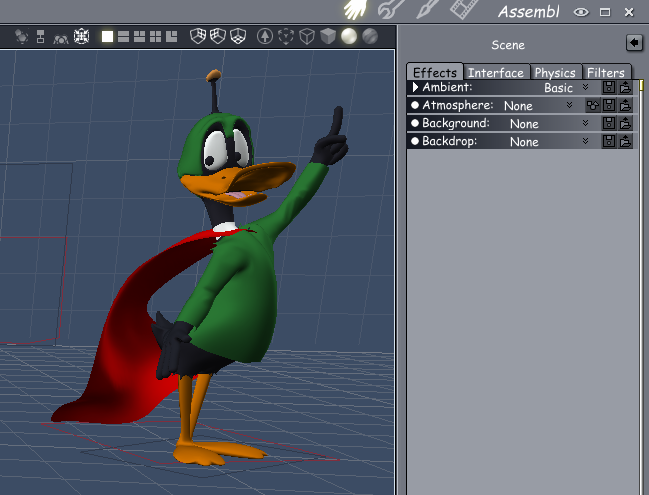Select the single-view layout

107,37
